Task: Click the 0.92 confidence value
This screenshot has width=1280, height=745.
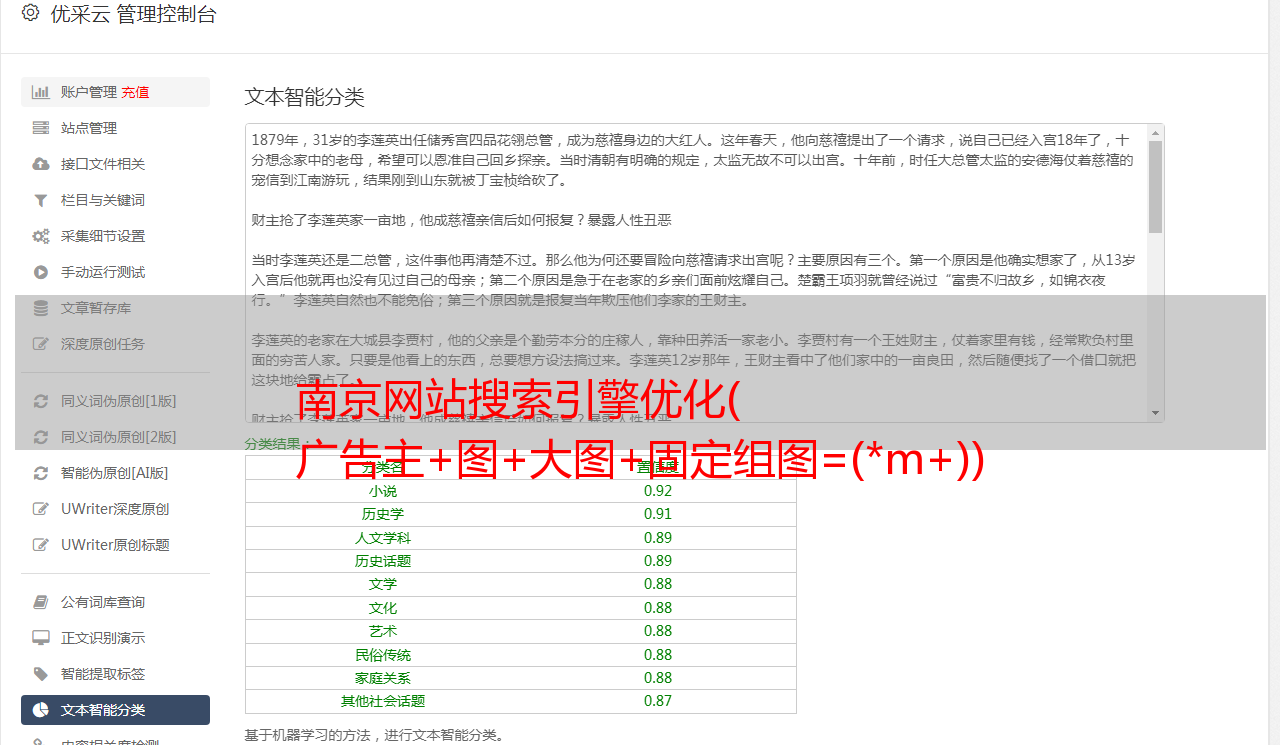Action: tap(658, 491)
